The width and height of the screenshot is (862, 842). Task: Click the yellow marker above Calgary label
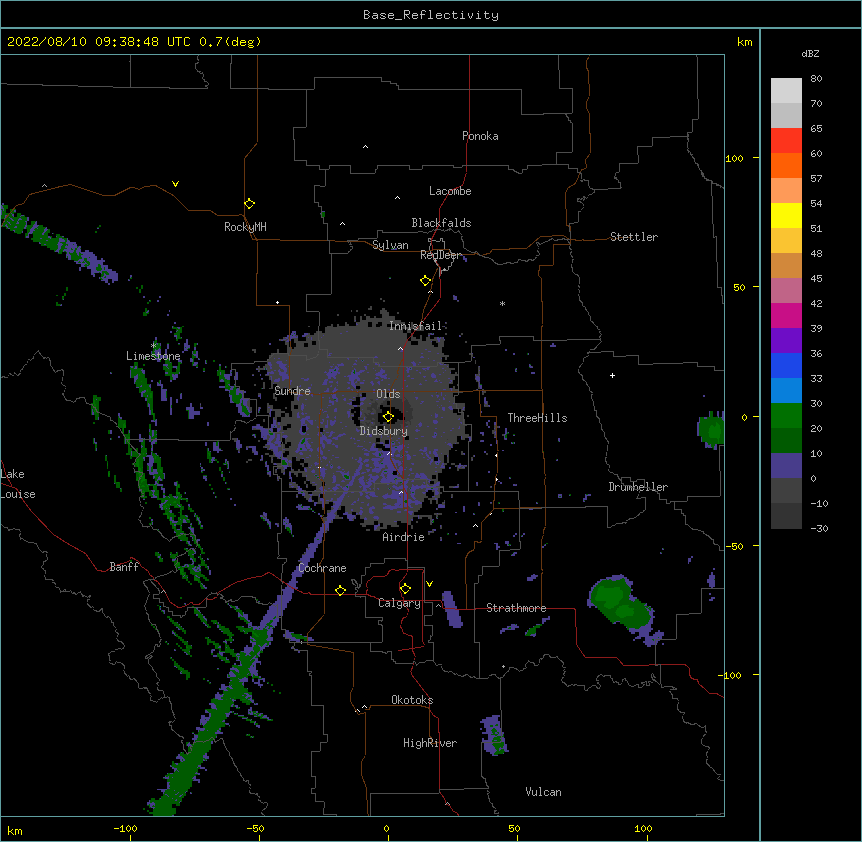[405, 589]
